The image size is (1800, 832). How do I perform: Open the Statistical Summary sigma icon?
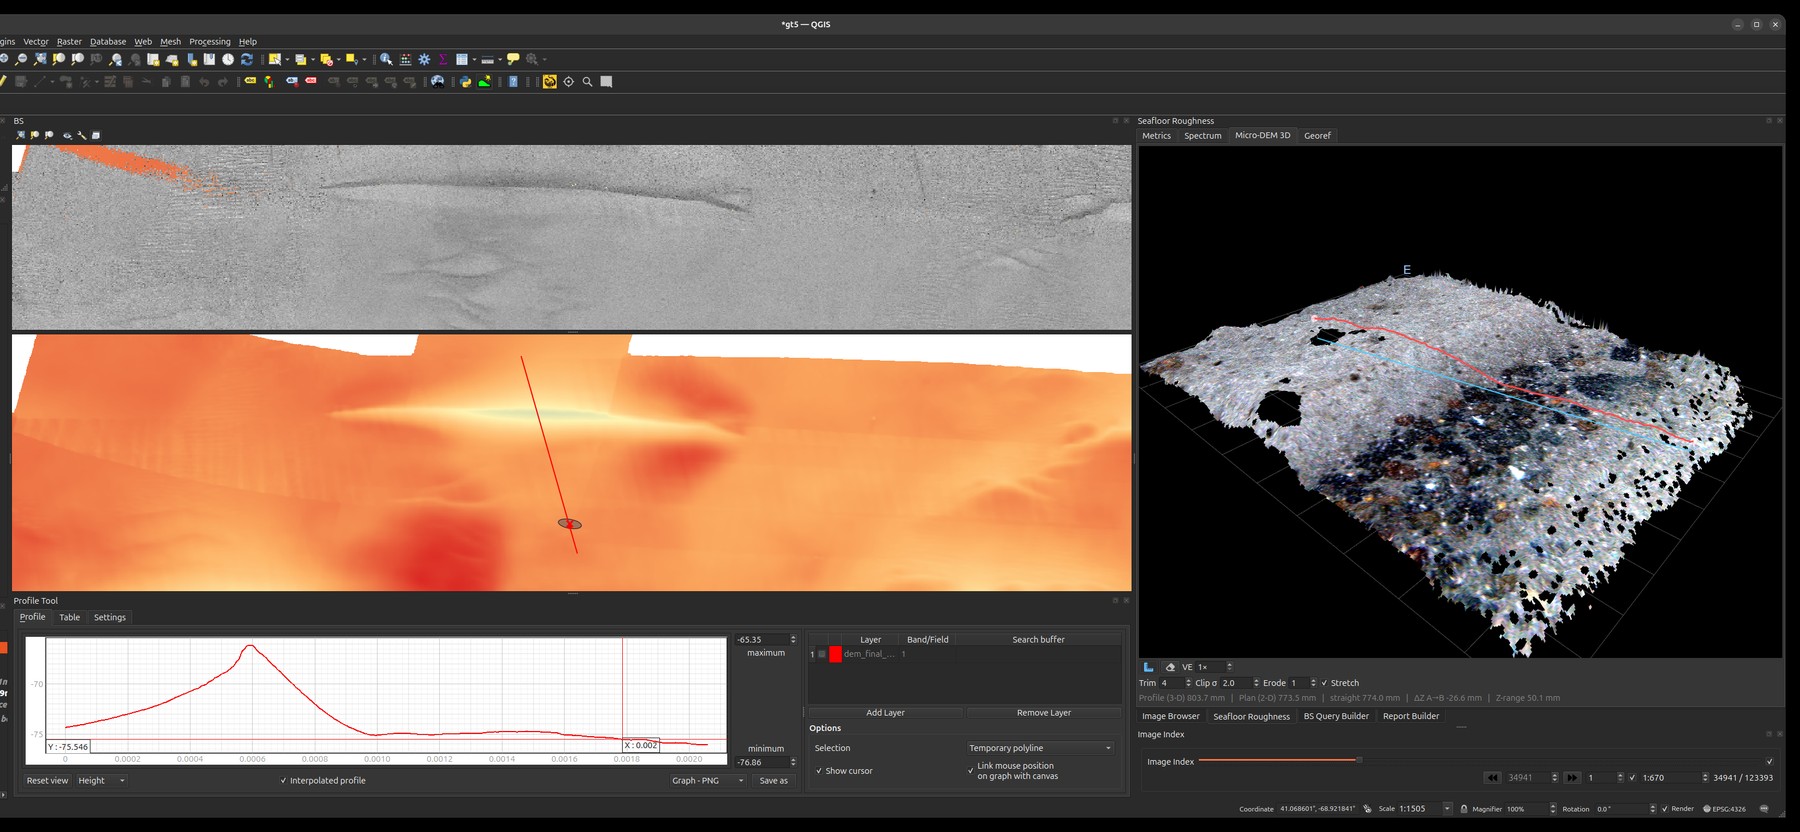pos(443,59)
